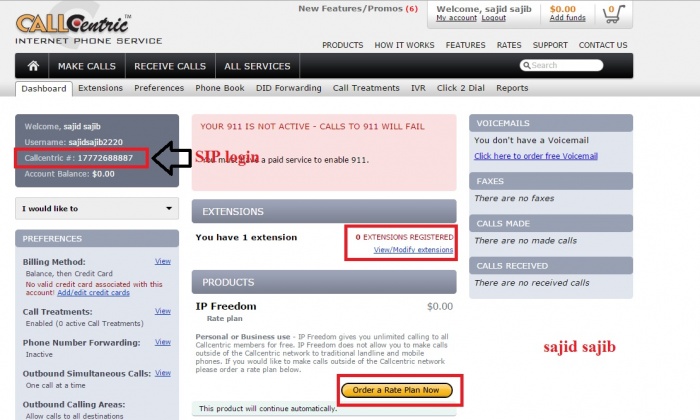Image resolution: width=700 pixels, height=420 pixels.
Task: Click View link for Phone Number Forwarding
Action: click(162, 342)
